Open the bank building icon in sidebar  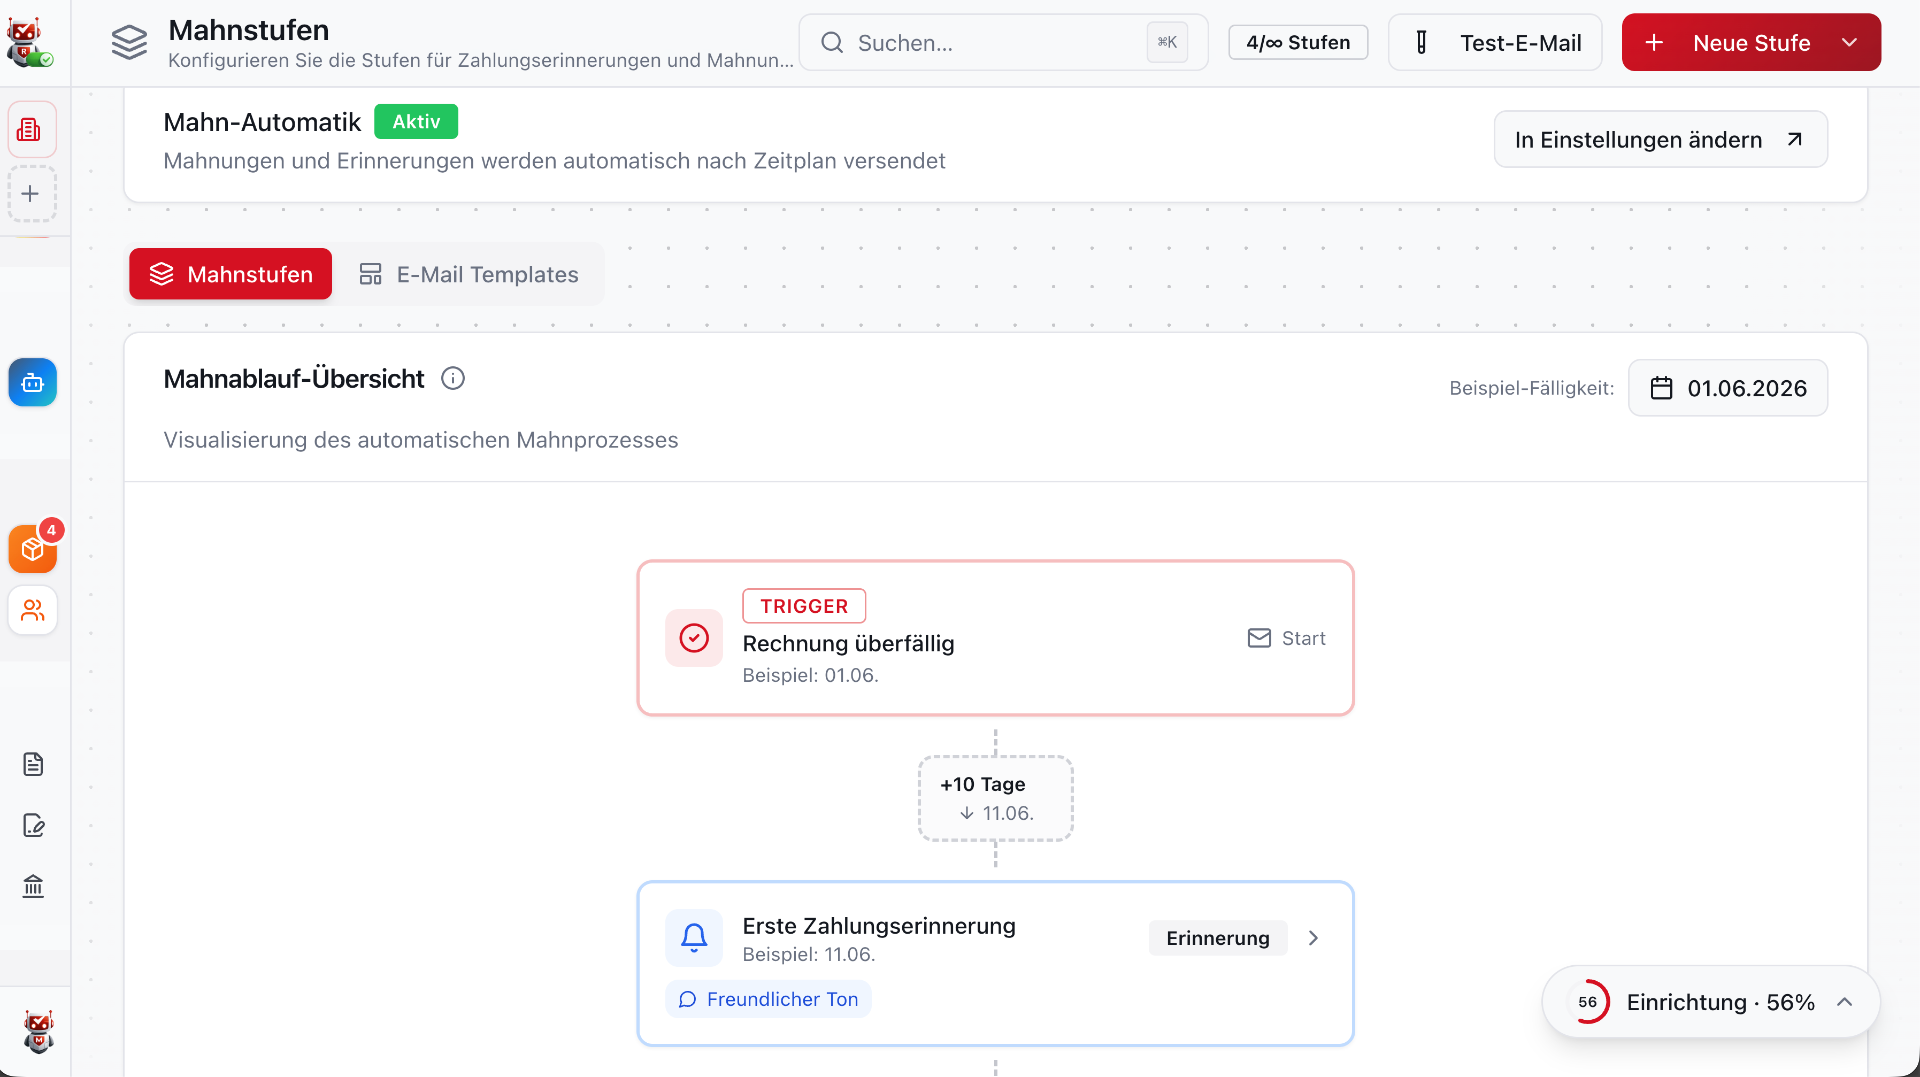click(33, 887)
